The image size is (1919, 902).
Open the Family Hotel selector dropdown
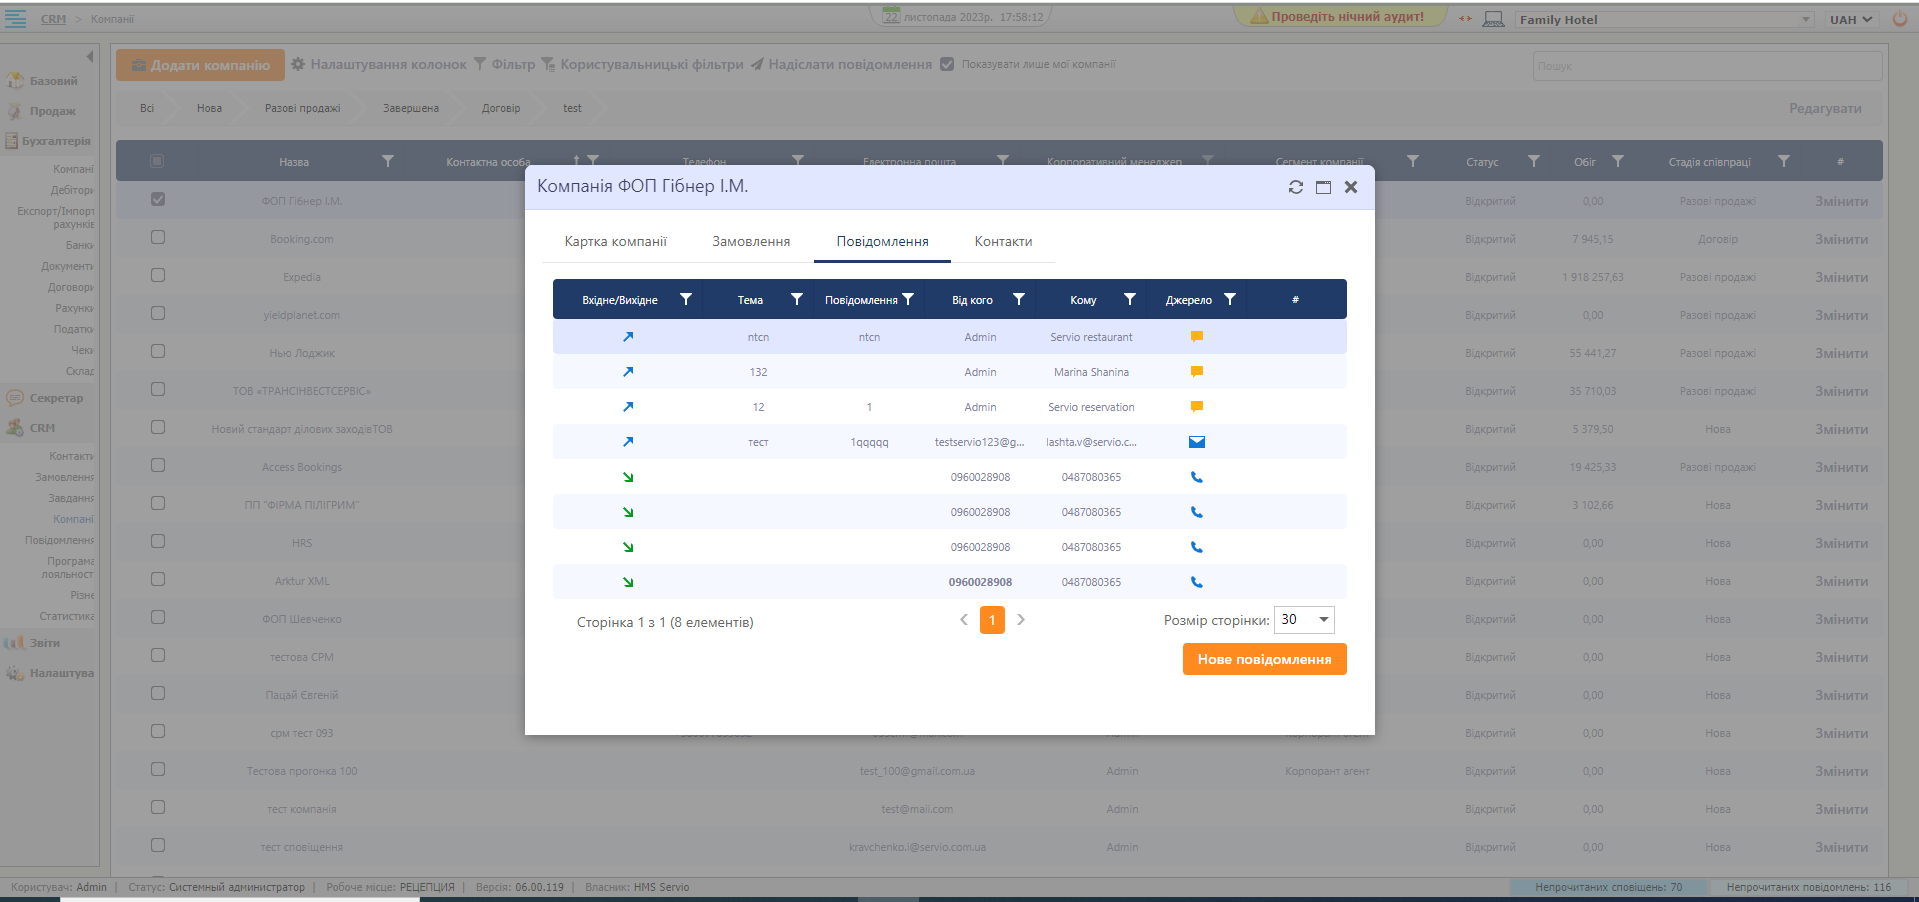coord(1663,19)
